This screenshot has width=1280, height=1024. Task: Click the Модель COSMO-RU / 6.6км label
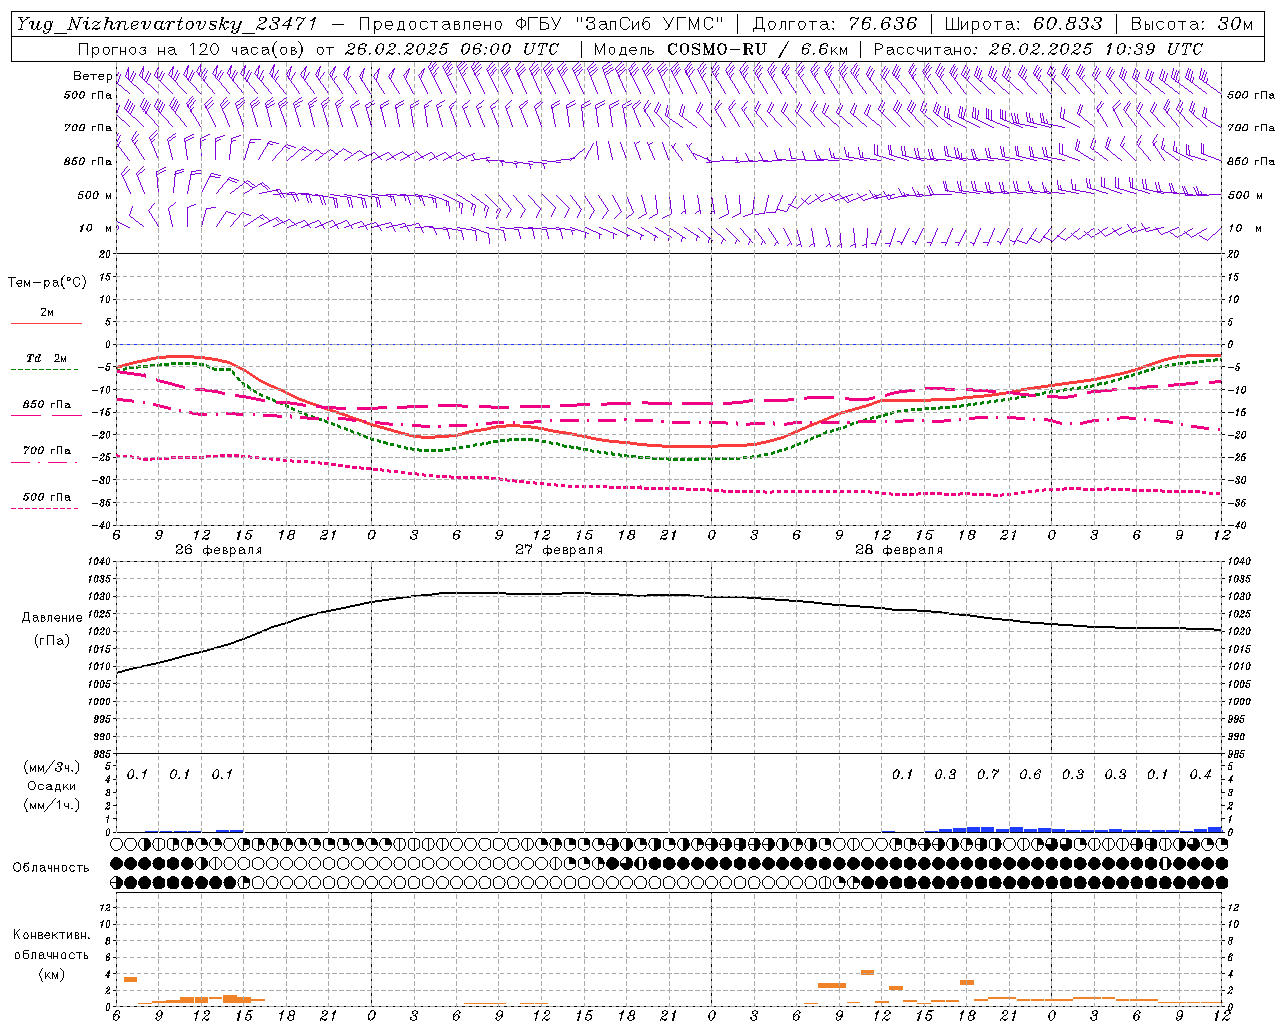(x=720, y=49)
